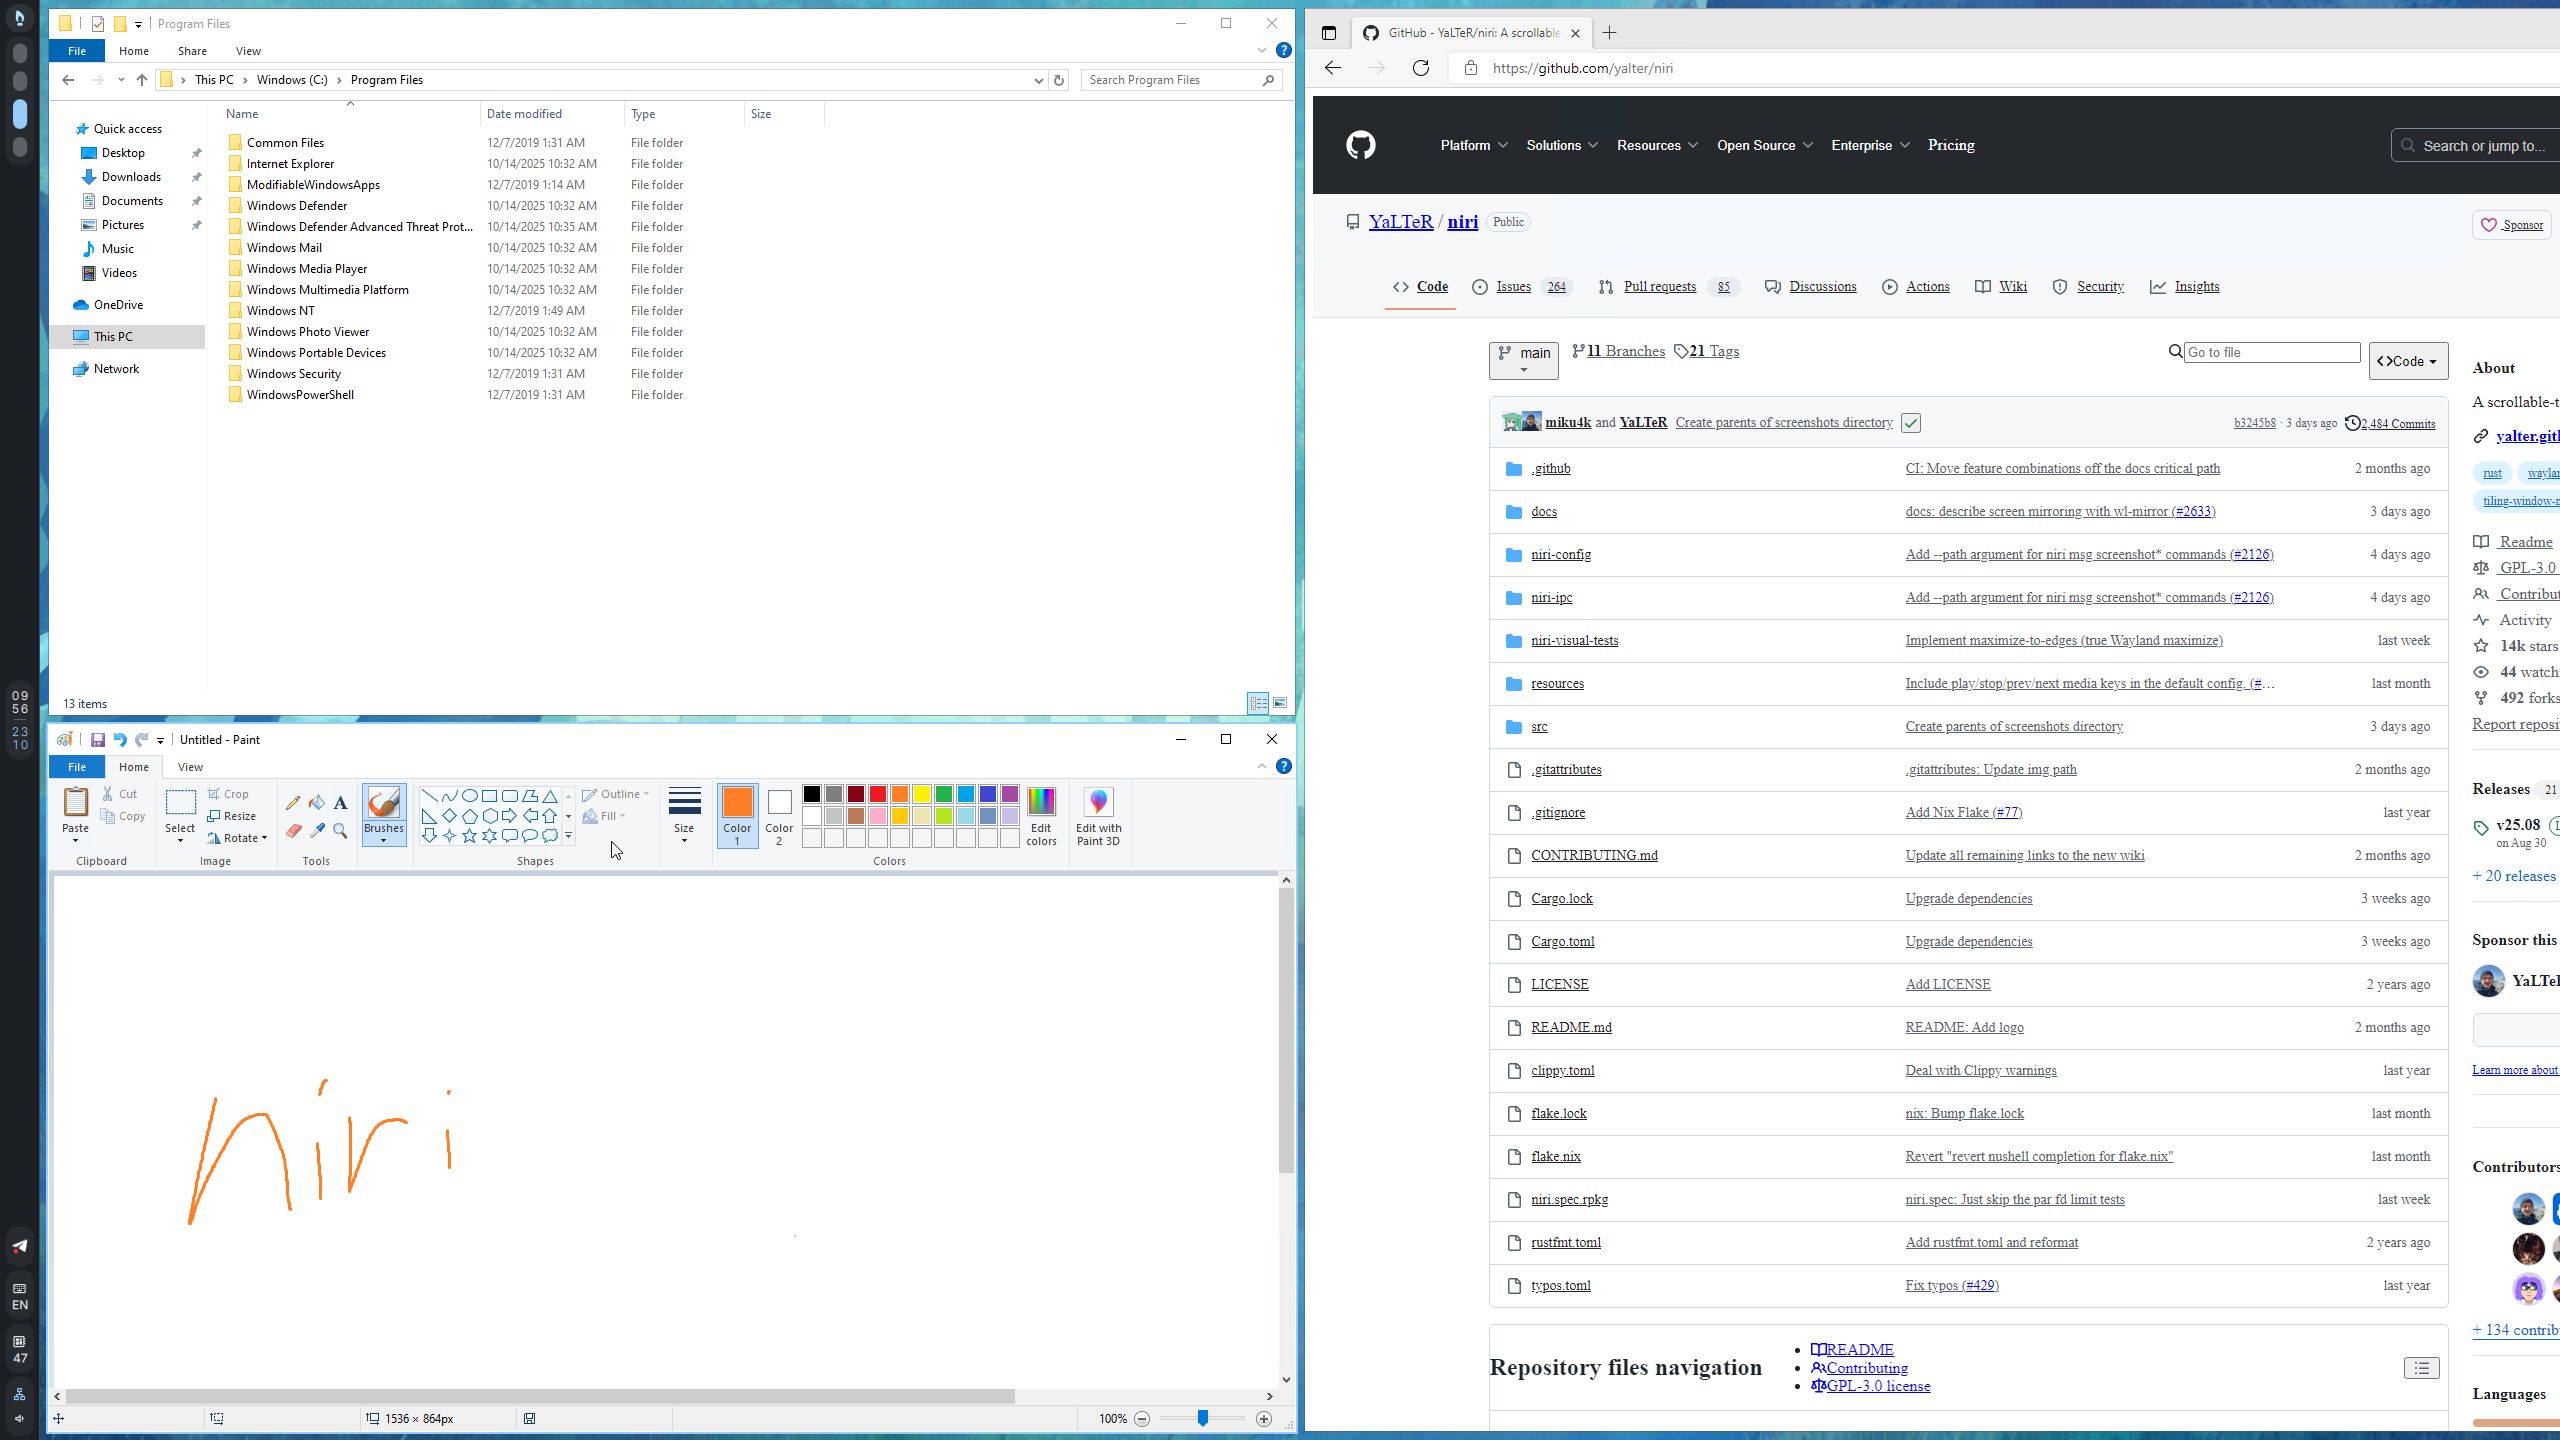
Task: Switch Explorer to thumbnail view
Action: [x=1280, y=703]
